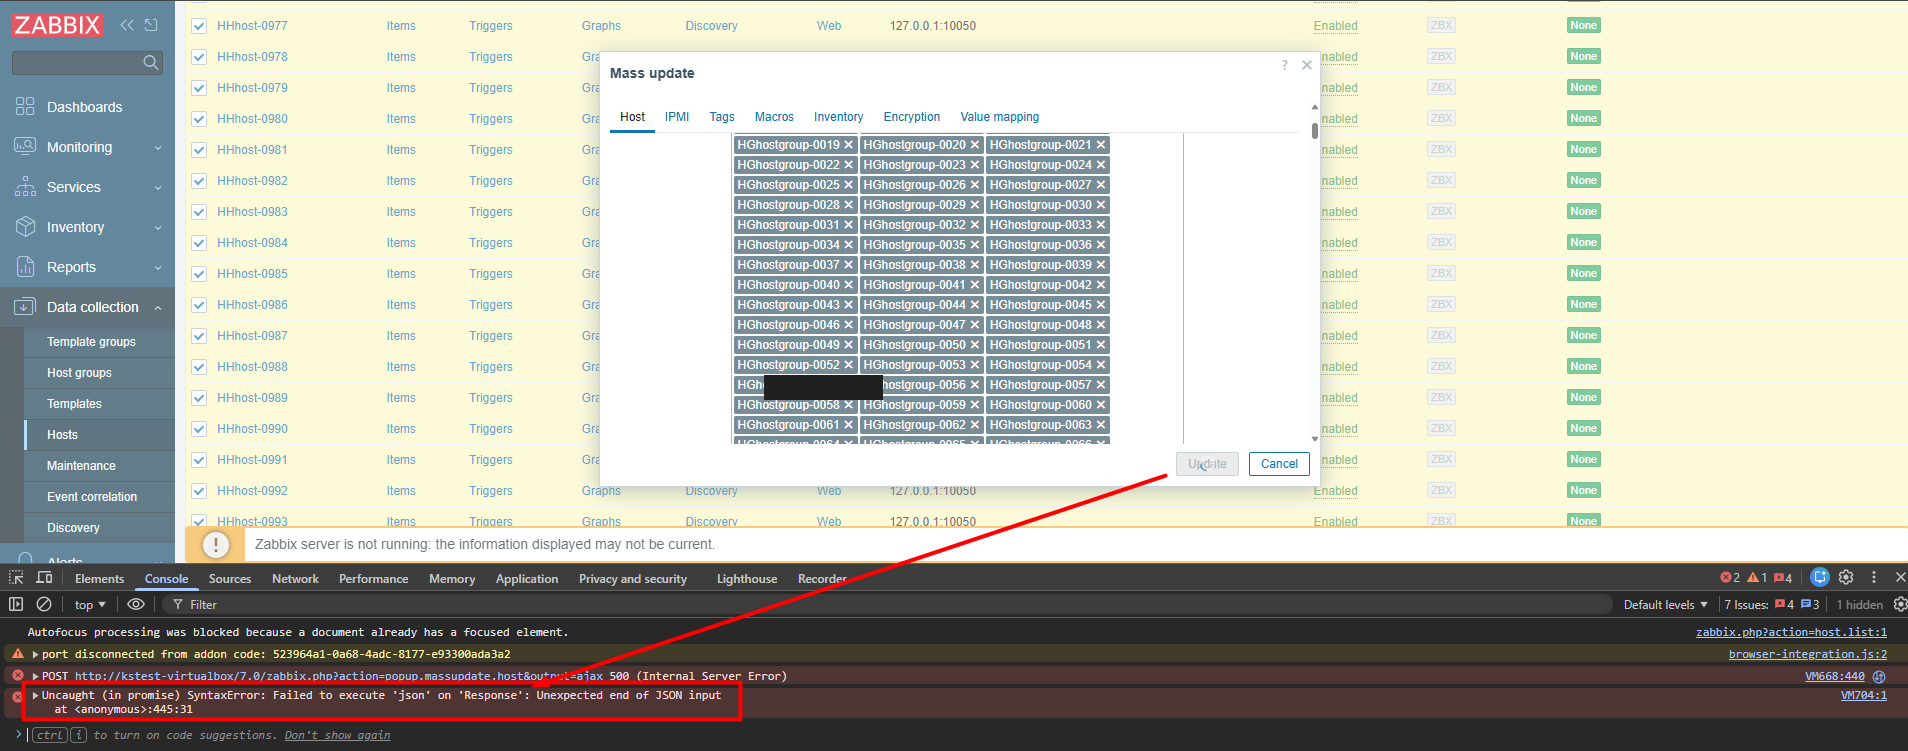The height and width of the screenshot is (751, 1908).
Task: Uncheck the checkbox for HHhost-0977
Action: click(199, 26)
